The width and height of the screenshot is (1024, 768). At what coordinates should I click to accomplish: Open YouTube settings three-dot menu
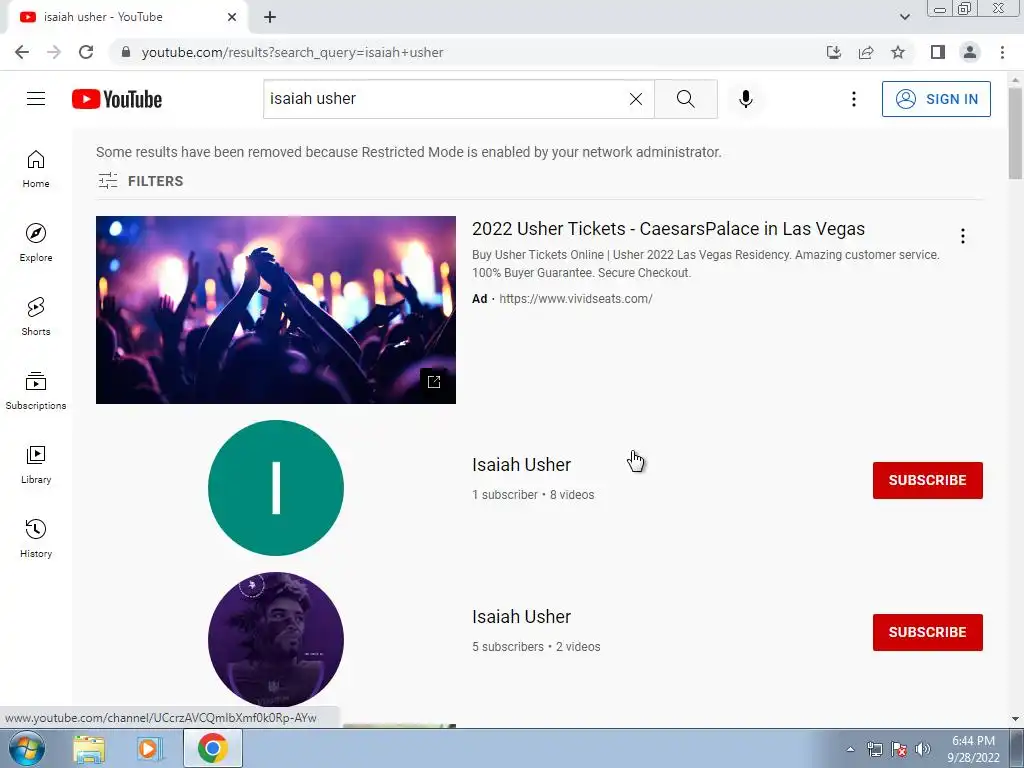pos(854,99)
